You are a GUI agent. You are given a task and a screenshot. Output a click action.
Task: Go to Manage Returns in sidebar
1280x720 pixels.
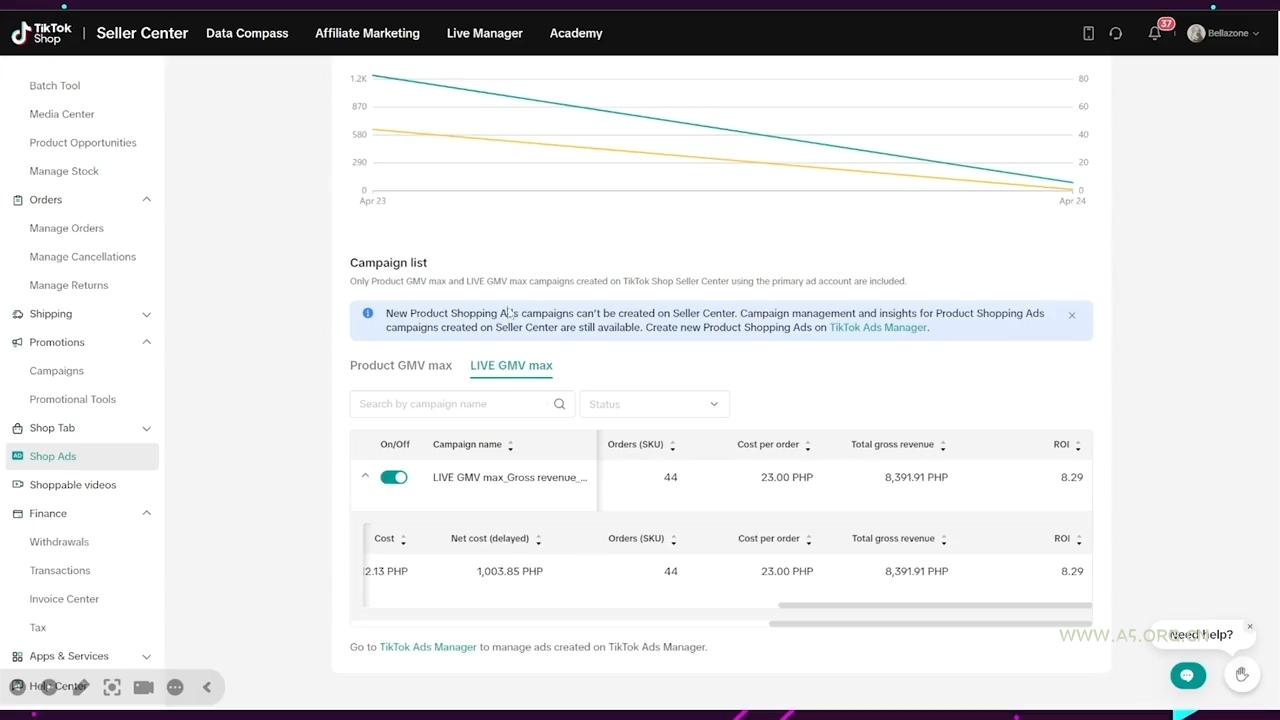[x=69, y=285]
